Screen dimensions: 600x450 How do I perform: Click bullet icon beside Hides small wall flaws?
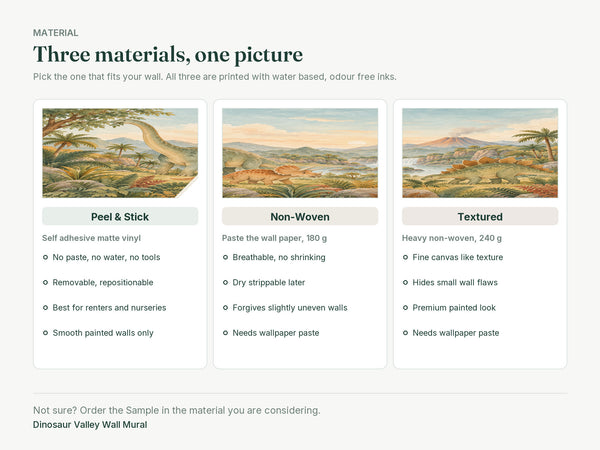[x=405, y=282]
